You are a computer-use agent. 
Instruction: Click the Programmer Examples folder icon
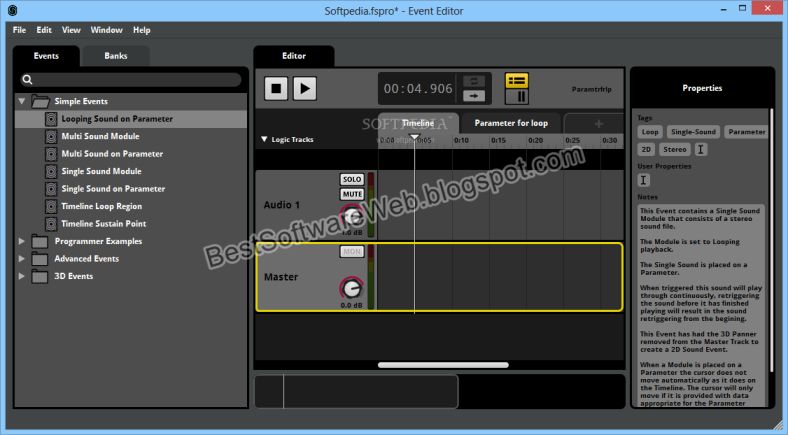pos(40,242)
